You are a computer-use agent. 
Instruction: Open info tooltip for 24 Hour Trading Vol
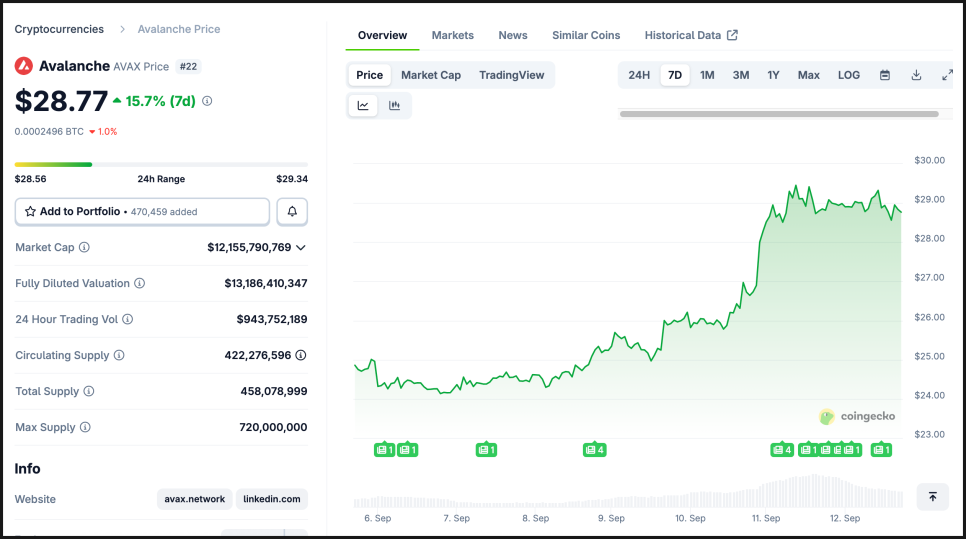(x=128, y=319)
